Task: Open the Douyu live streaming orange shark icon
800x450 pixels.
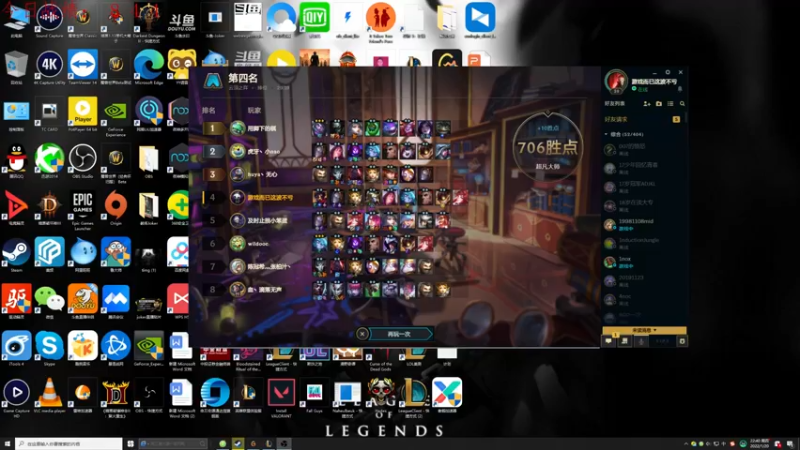Action: (x=83, y=302)
